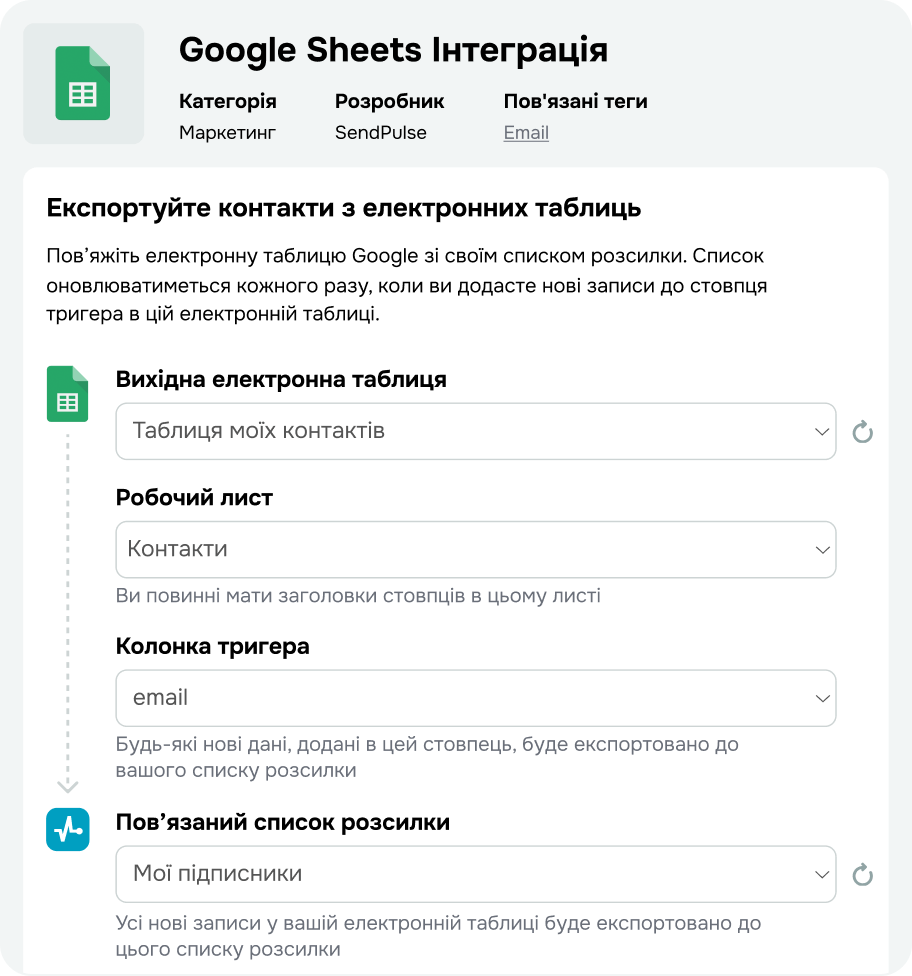The height and width of the screenshot is (976, 912).
Task: Open the Email related tag link
Action: tap(526, 133)
